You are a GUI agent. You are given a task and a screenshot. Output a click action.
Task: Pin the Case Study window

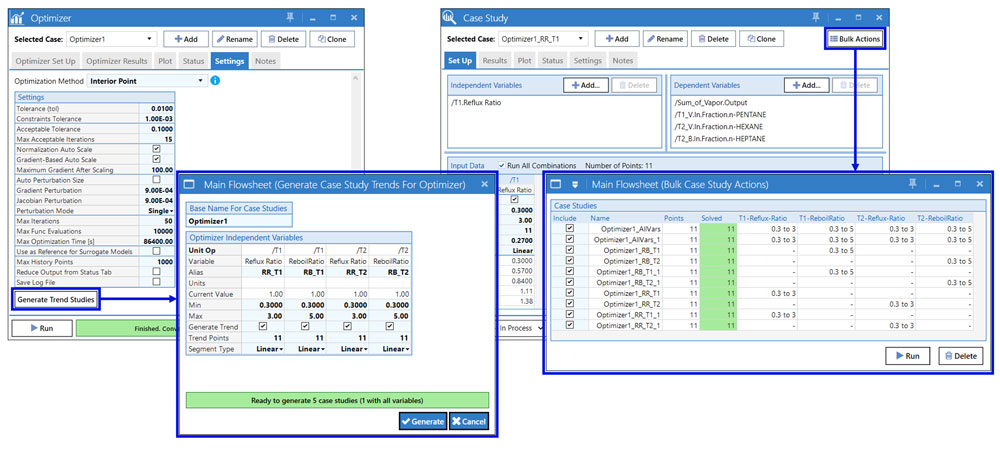tap(816, 18)
